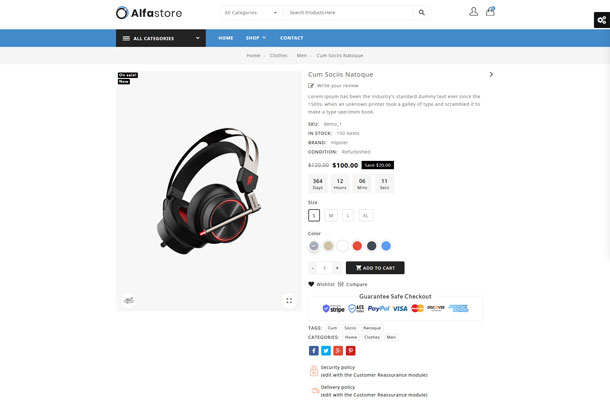The height and width of the screenshot is (400, 610).
Task: Expand the All Categories navigation menu
Action: point(161,38)
